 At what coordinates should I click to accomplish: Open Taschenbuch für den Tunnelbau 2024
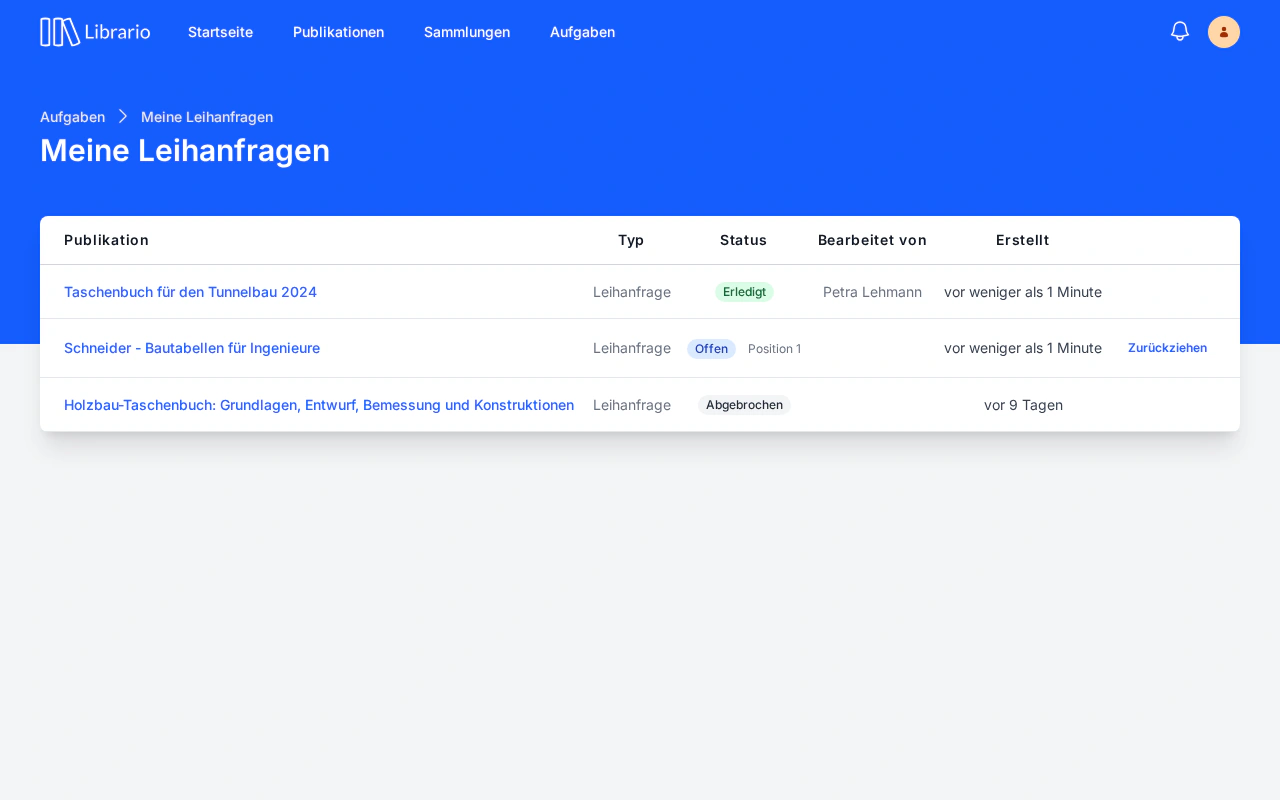pos(190,292)
